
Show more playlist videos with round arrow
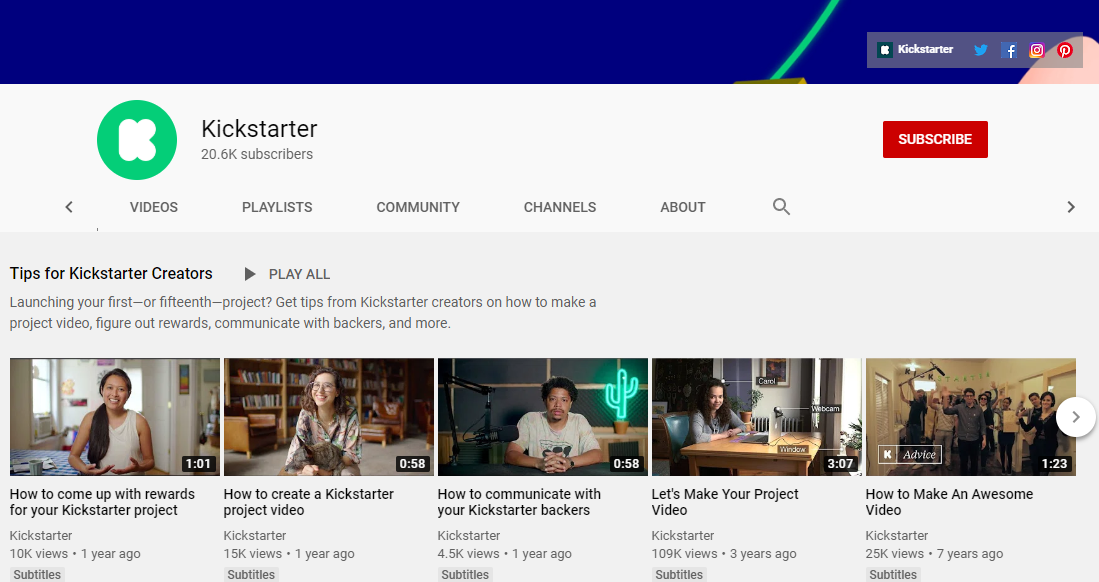[1075, 417]
